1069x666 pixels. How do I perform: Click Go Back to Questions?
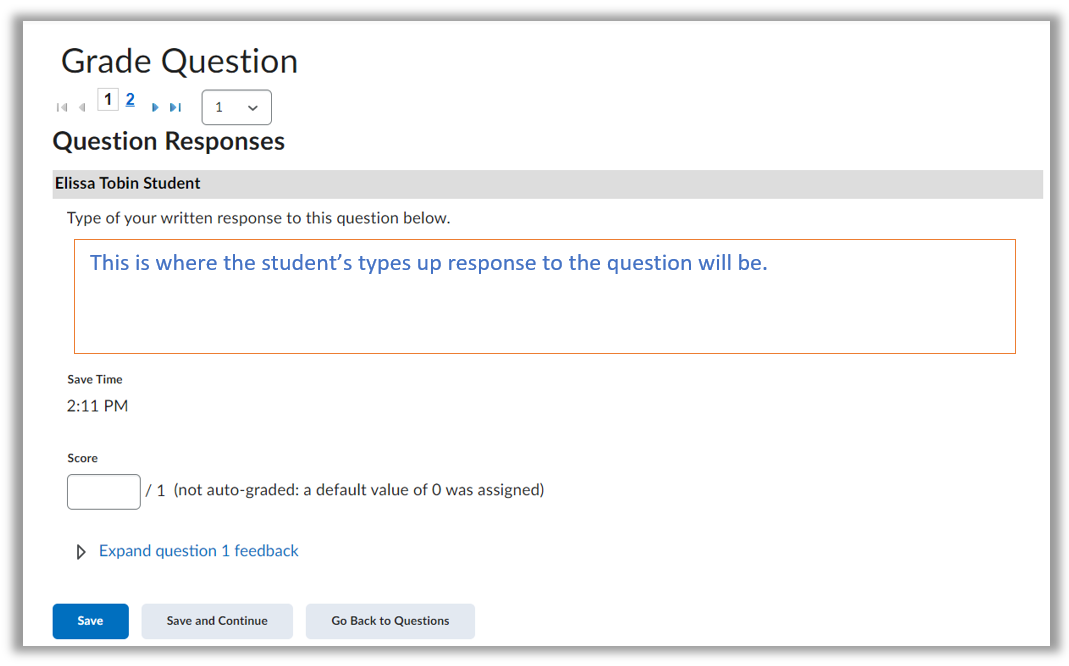[390, 621]
